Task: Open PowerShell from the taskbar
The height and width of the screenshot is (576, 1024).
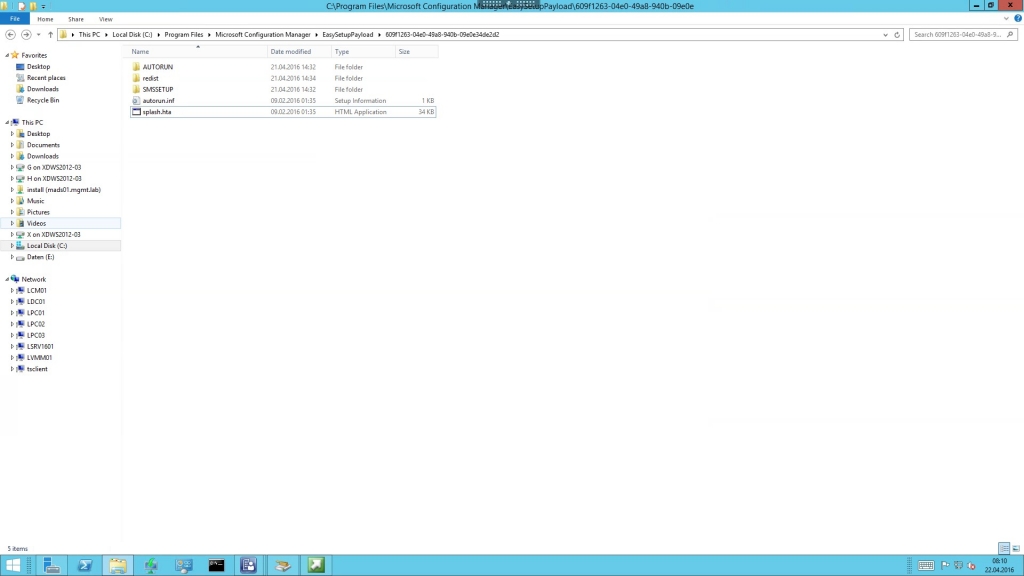Action: click(85, 566)
